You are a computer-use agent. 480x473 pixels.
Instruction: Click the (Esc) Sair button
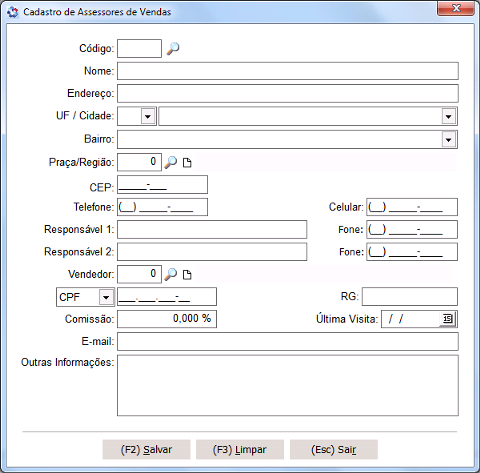click(334, 450)
